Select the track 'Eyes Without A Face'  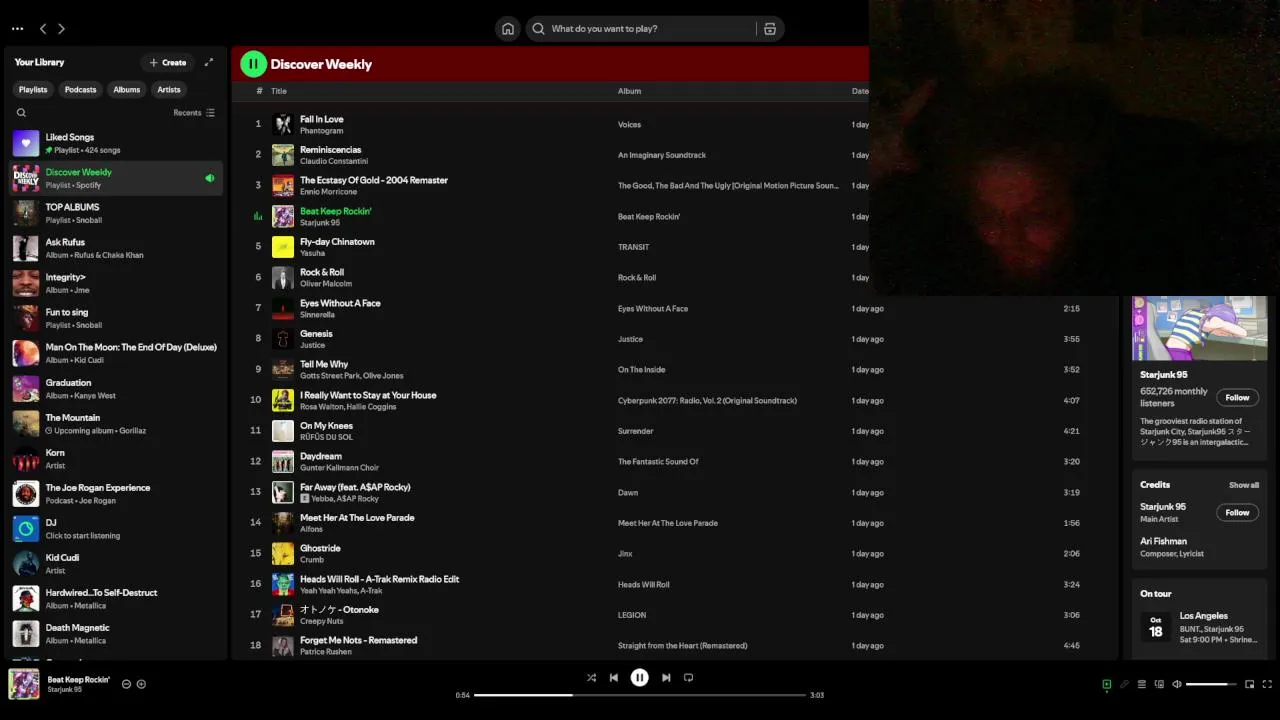340,303
